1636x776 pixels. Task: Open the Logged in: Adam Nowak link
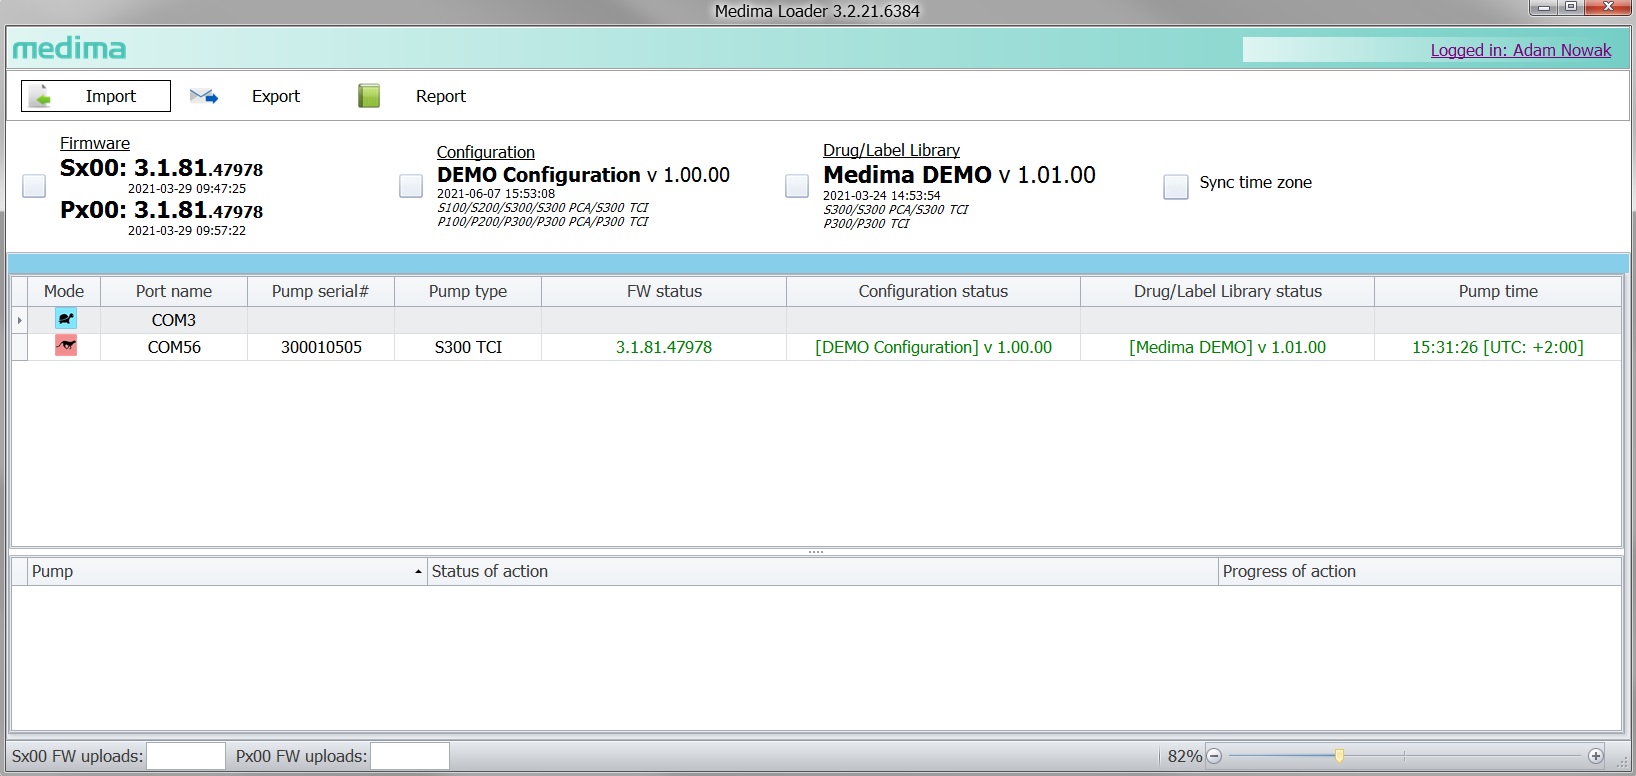click(1520, 50)
